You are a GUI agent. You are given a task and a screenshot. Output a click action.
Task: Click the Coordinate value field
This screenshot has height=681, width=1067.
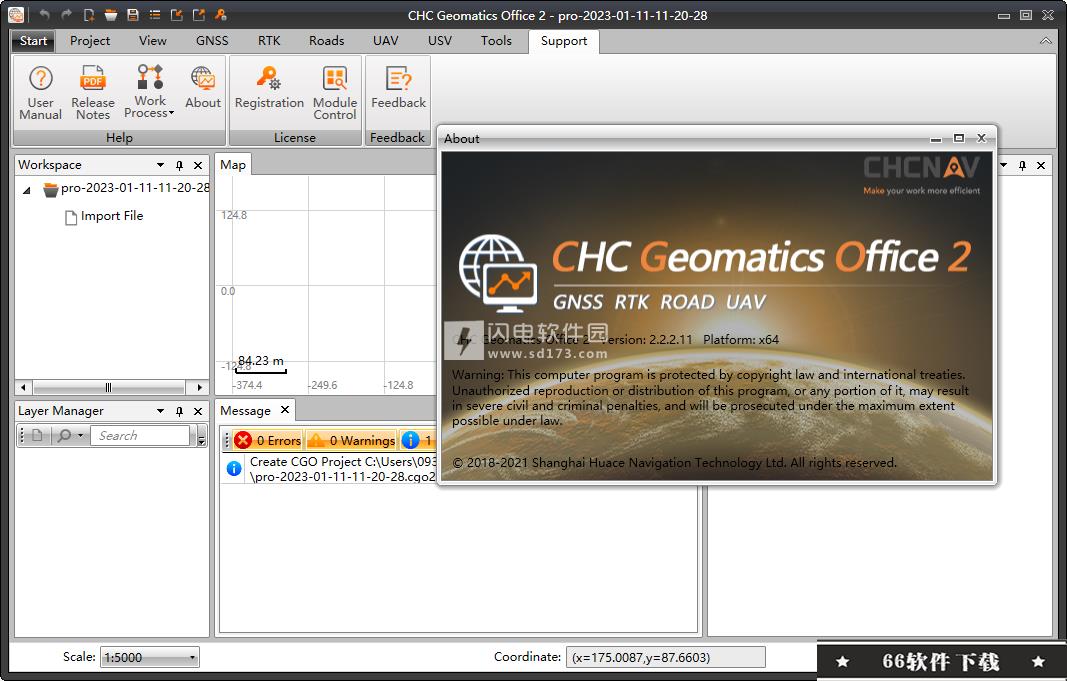(x=666, y=657)
